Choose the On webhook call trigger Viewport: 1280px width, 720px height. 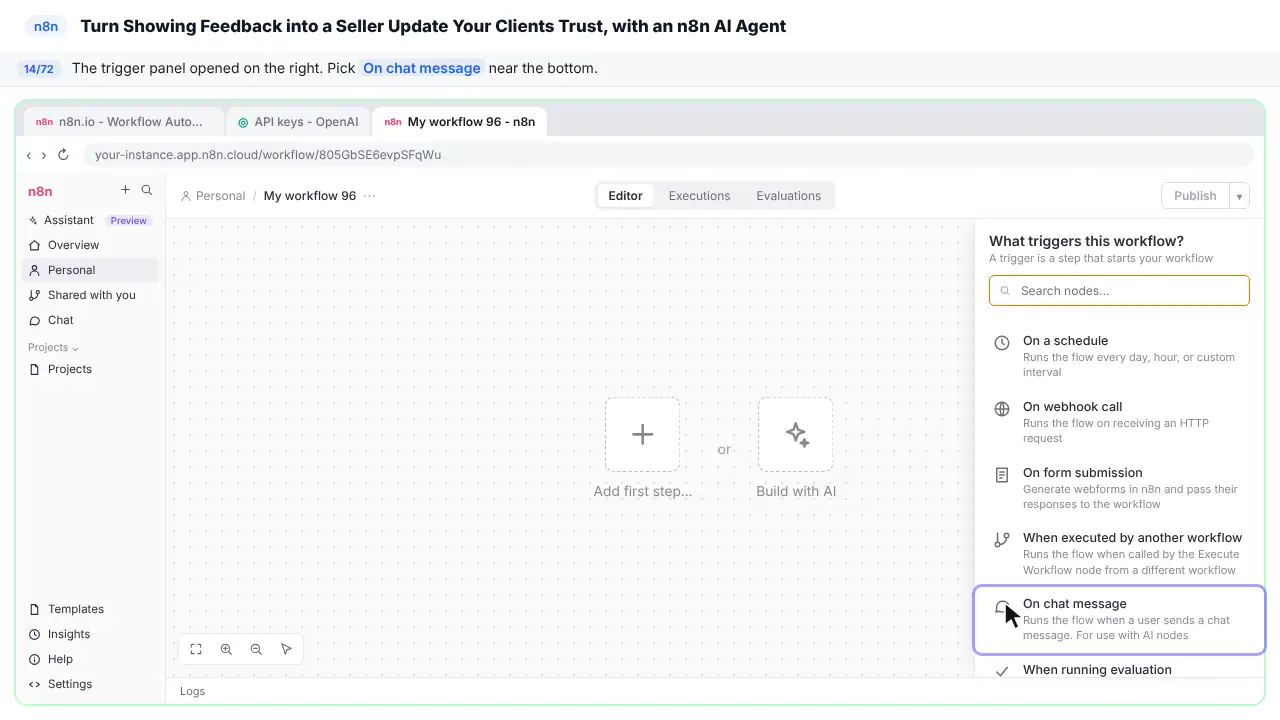point(1119,422)
